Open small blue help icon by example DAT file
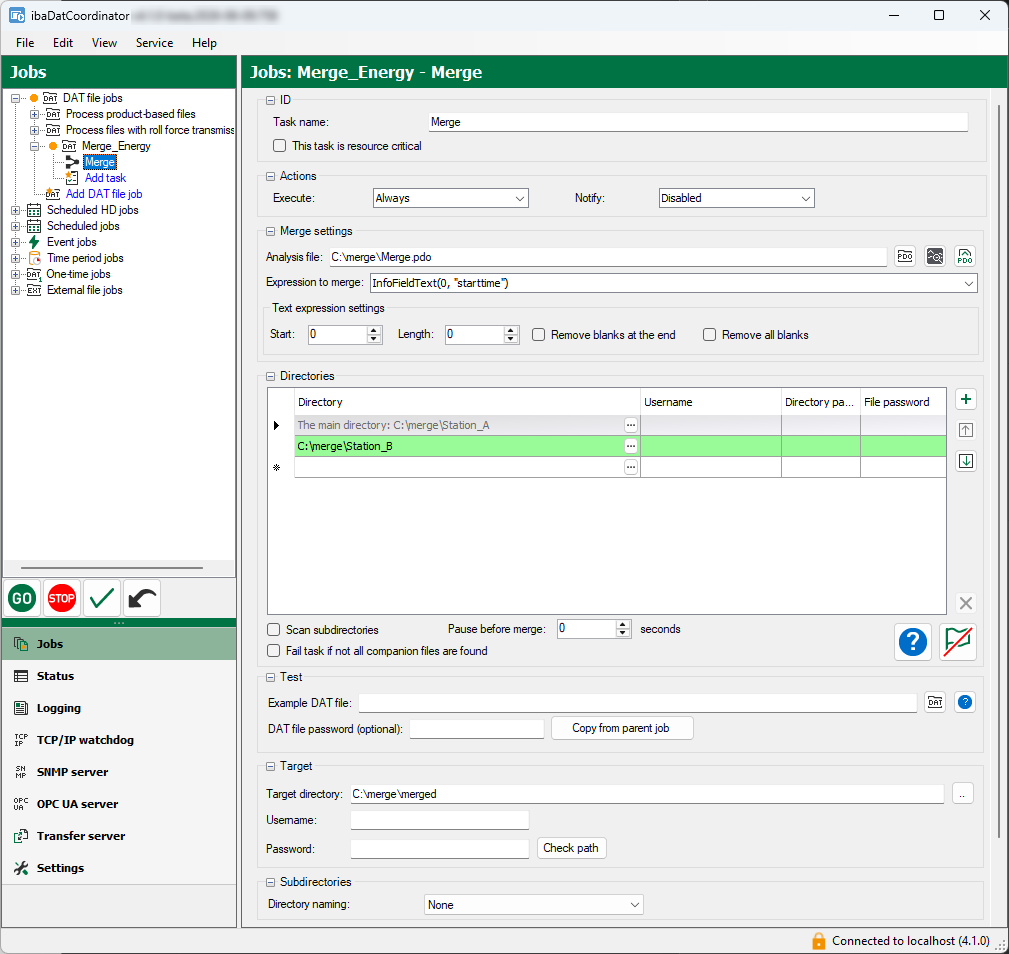Image resolution: width=1009 pixels, height=954 pixels. (x=965, y=702)
